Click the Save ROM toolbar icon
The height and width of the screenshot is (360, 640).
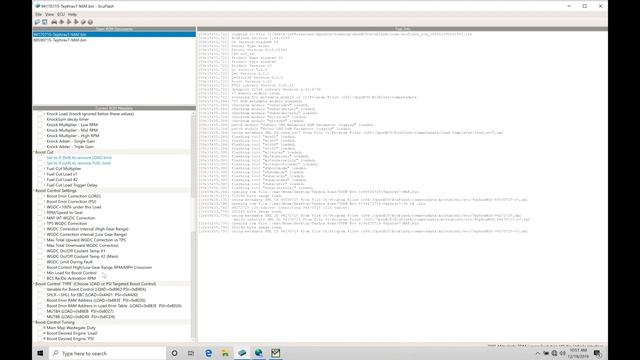tap(45, 22)
